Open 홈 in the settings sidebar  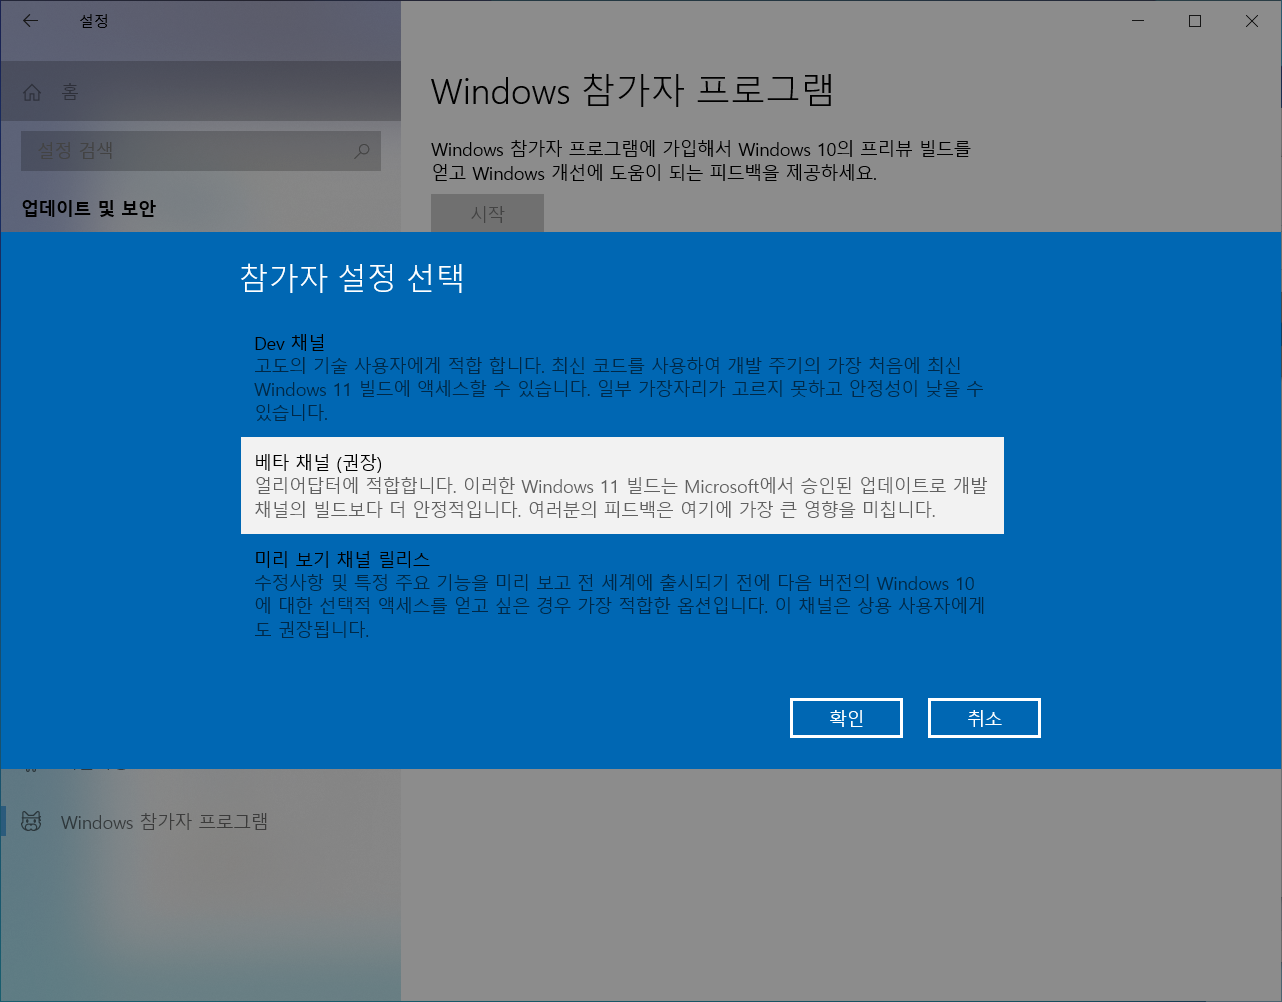(x=200, y=92)
